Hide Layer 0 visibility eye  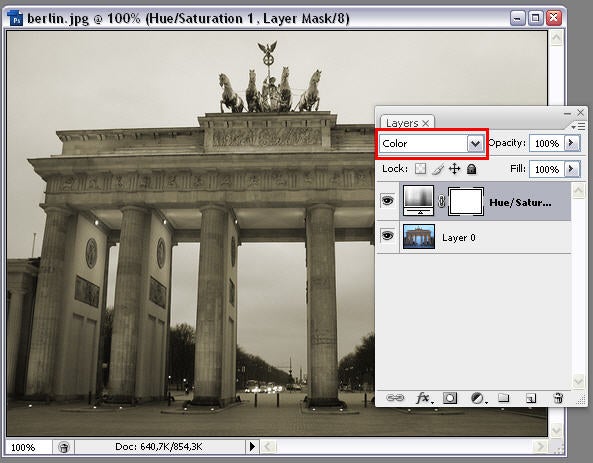[387, 236]
